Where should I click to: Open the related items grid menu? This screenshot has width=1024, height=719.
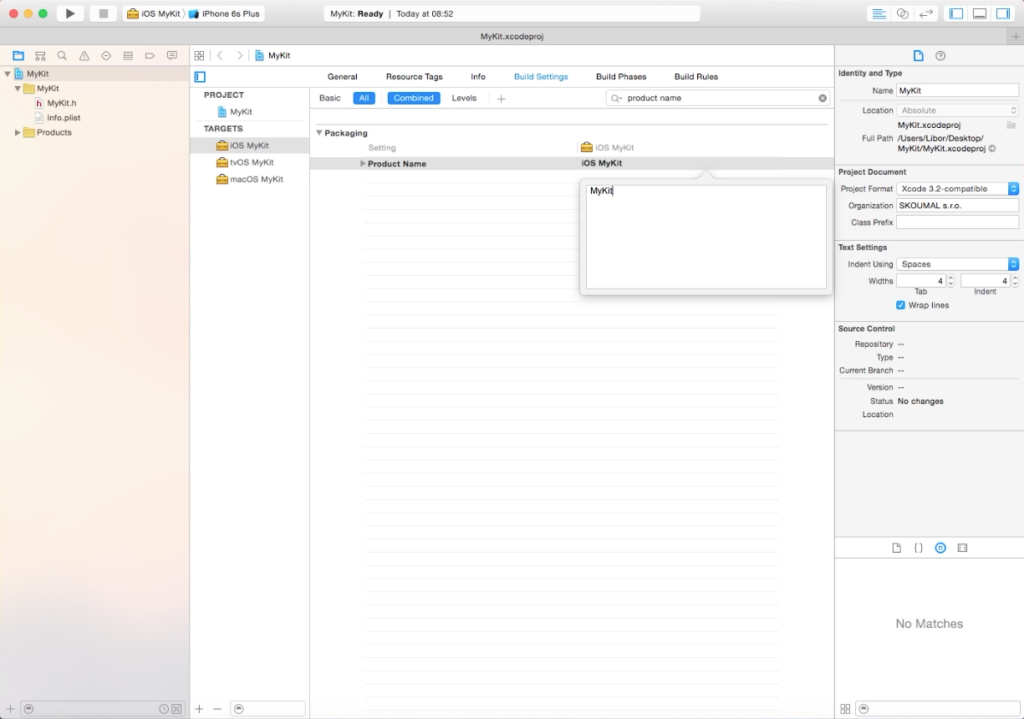[199, 56]
